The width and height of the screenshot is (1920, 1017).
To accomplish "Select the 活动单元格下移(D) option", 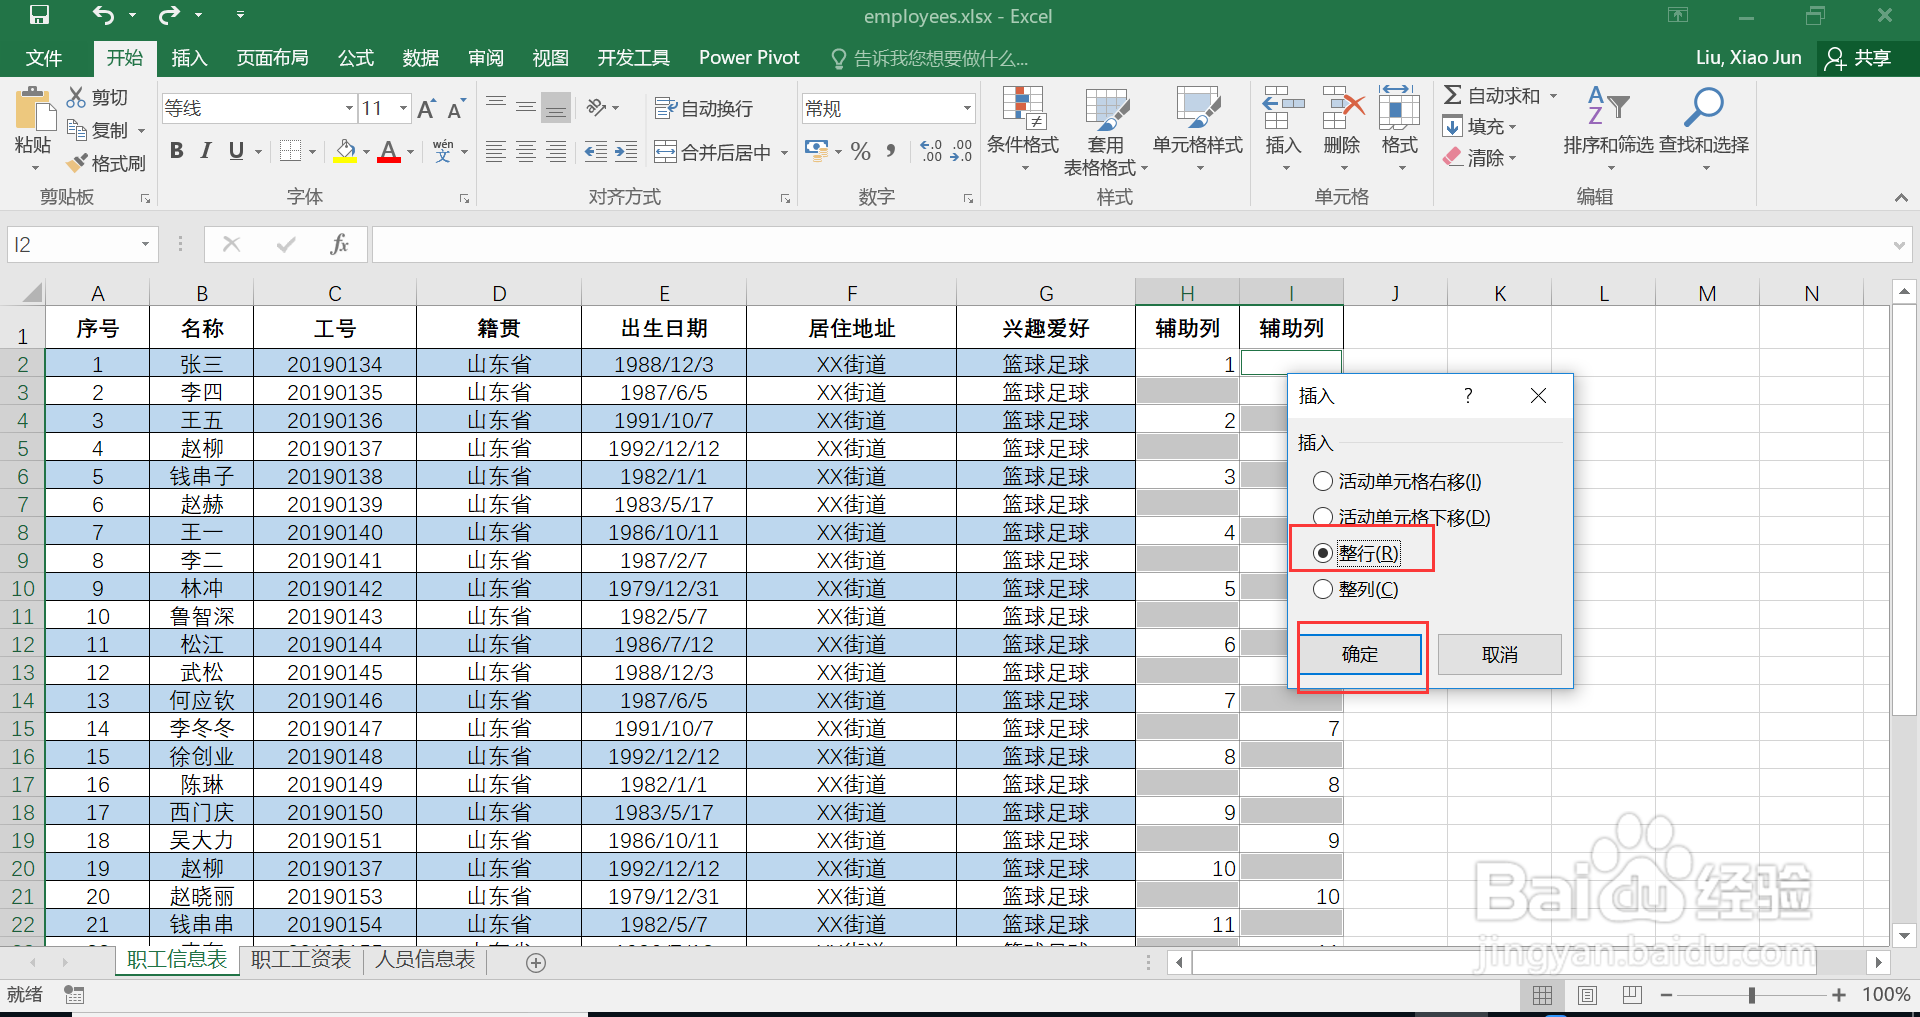I will pos(1322,517).
